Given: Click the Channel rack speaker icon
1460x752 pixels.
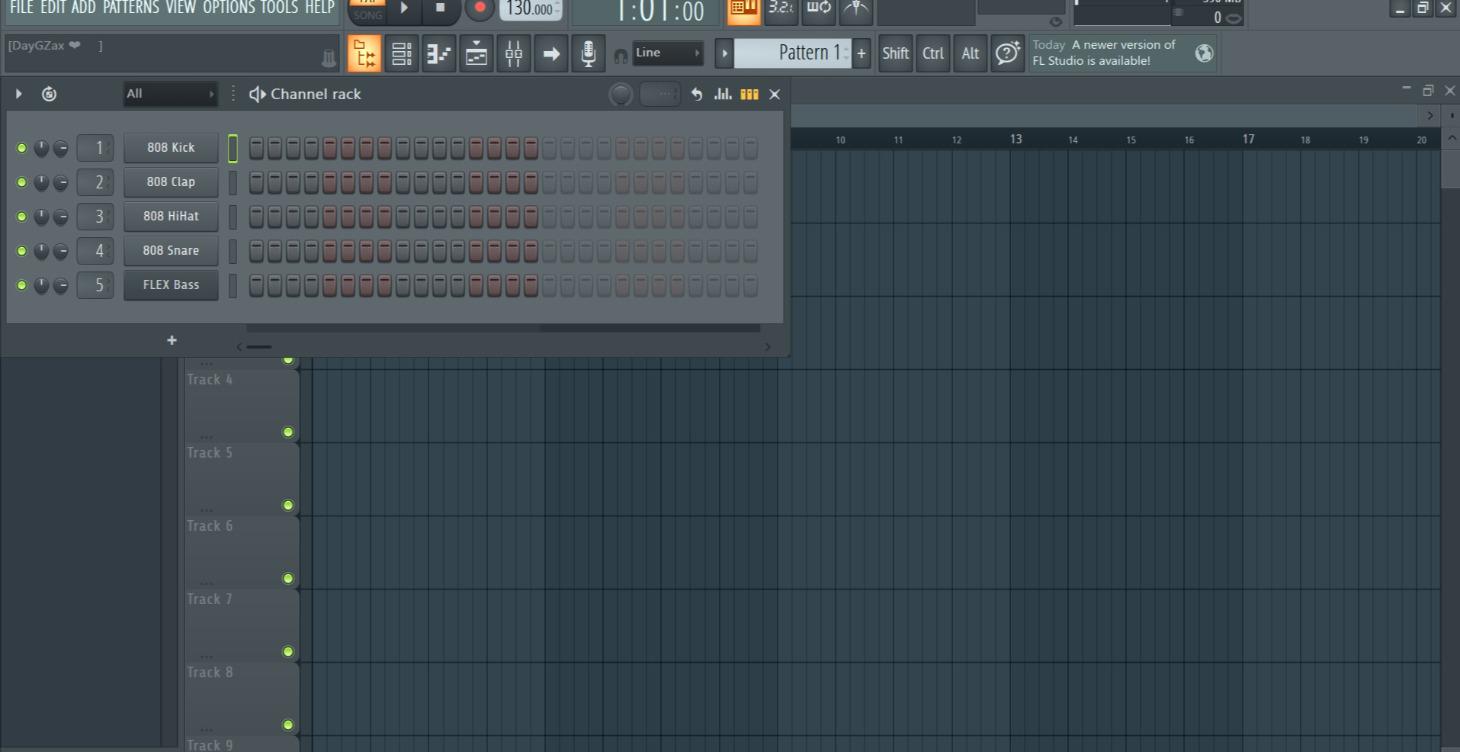Looking at the screenshot, I should [257, 94].
